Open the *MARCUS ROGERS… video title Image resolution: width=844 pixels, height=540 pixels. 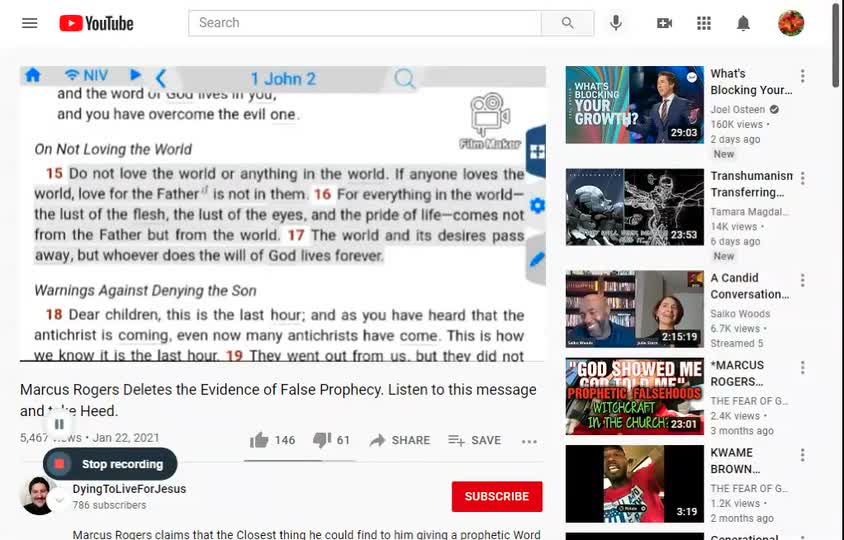pyautogui.click(x=737, y=373)
